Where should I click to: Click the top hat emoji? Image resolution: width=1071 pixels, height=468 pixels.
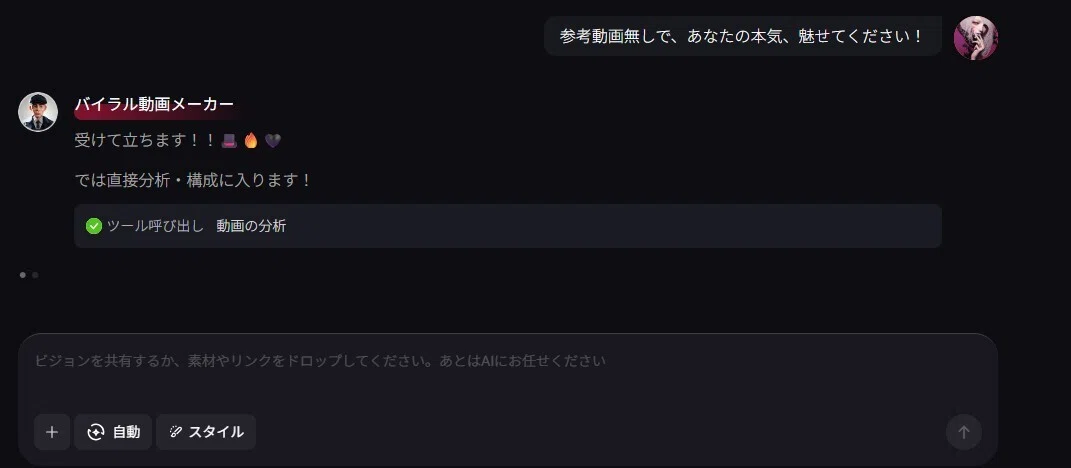point(229,141)
